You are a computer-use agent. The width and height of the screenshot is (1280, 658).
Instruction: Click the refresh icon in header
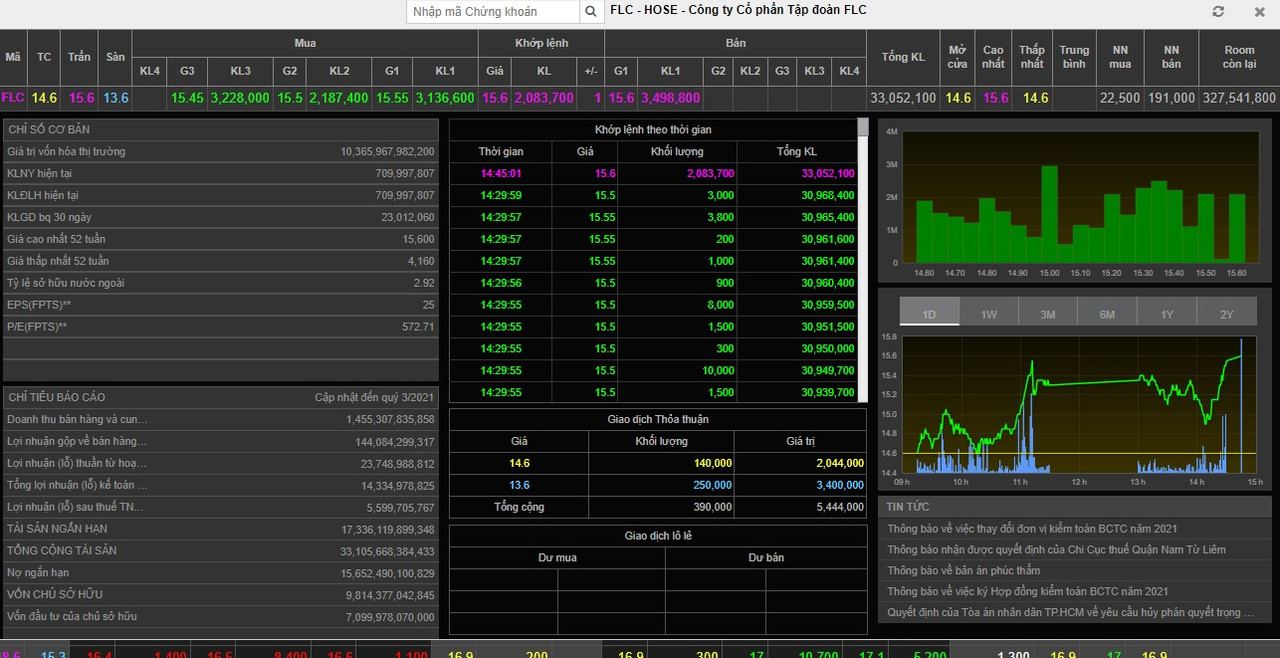(x=1218, y=11)
